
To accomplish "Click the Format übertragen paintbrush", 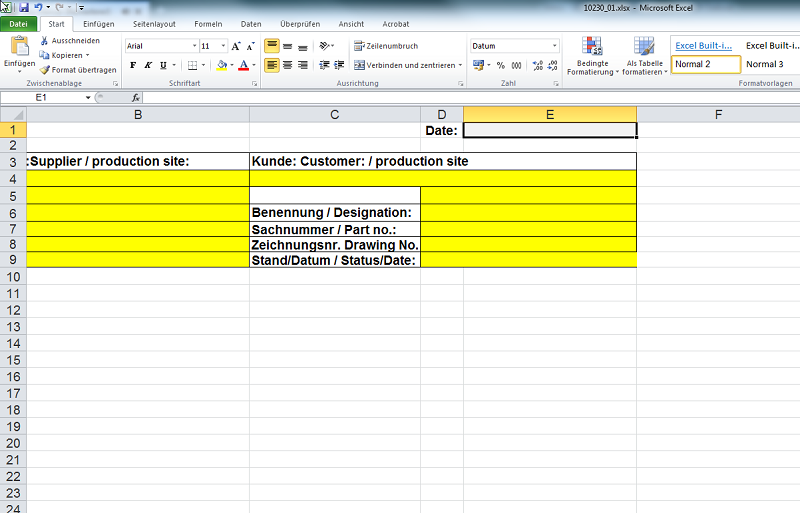I will tap(78, 69).
